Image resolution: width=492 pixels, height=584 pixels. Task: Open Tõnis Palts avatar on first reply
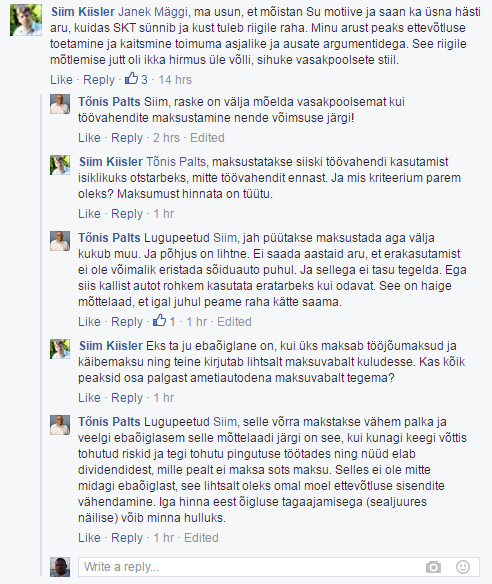click(60, 104)
